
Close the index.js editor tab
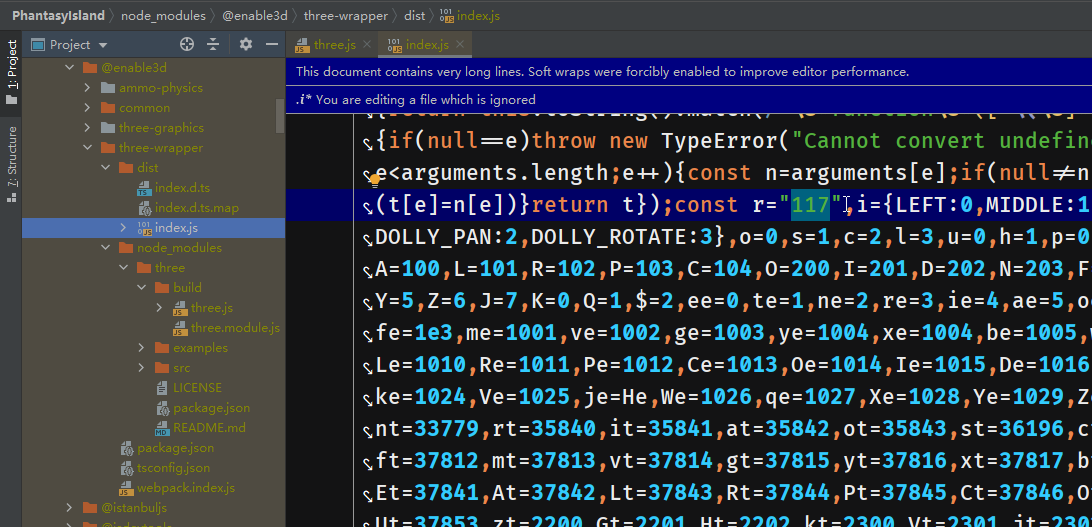pyautogui.click(x=460, y=45)
